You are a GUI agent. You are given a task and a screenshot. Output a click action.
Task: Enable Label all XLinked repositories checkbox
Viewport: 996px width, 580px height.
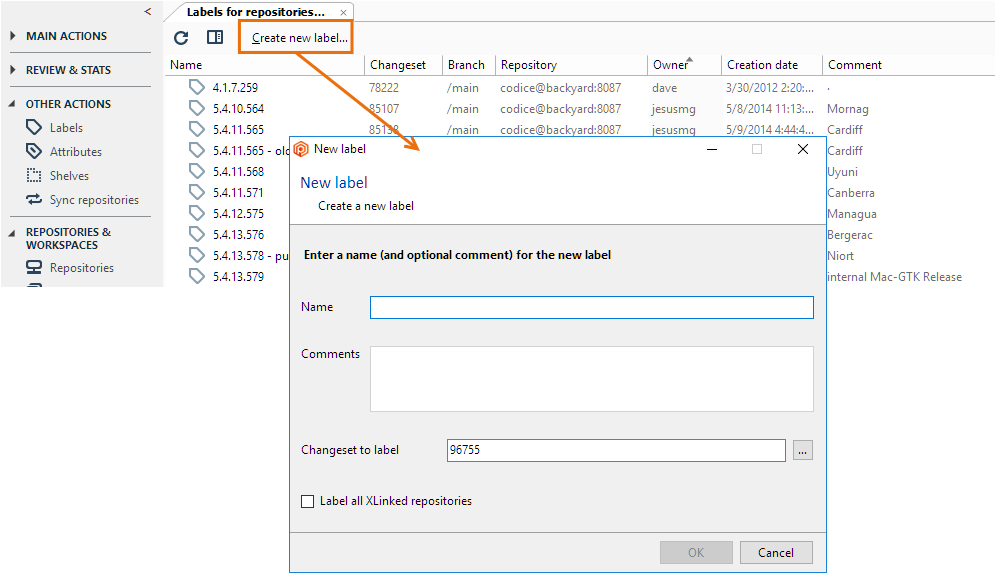click(307, 502)
